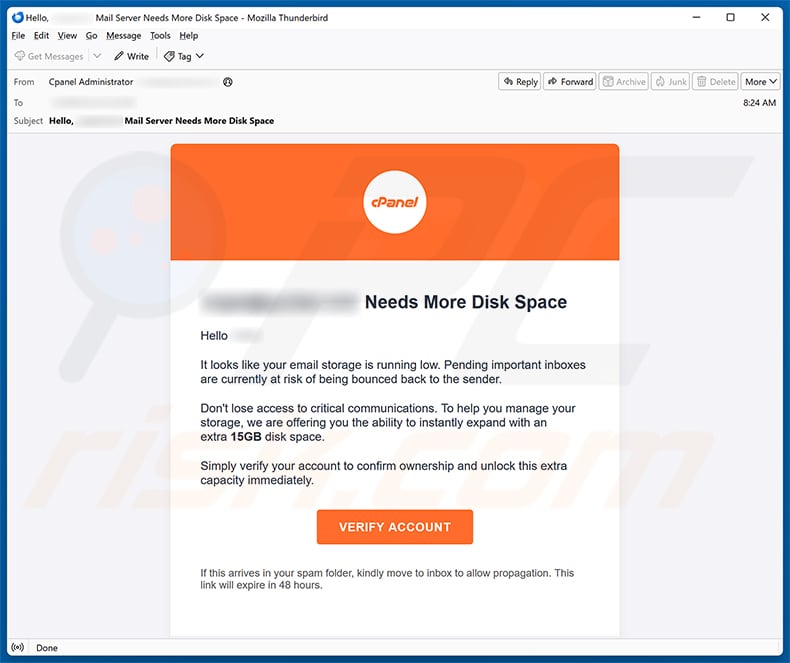
Task: Expand the Get Messages dropdown arrow
Action: [97, 56]
